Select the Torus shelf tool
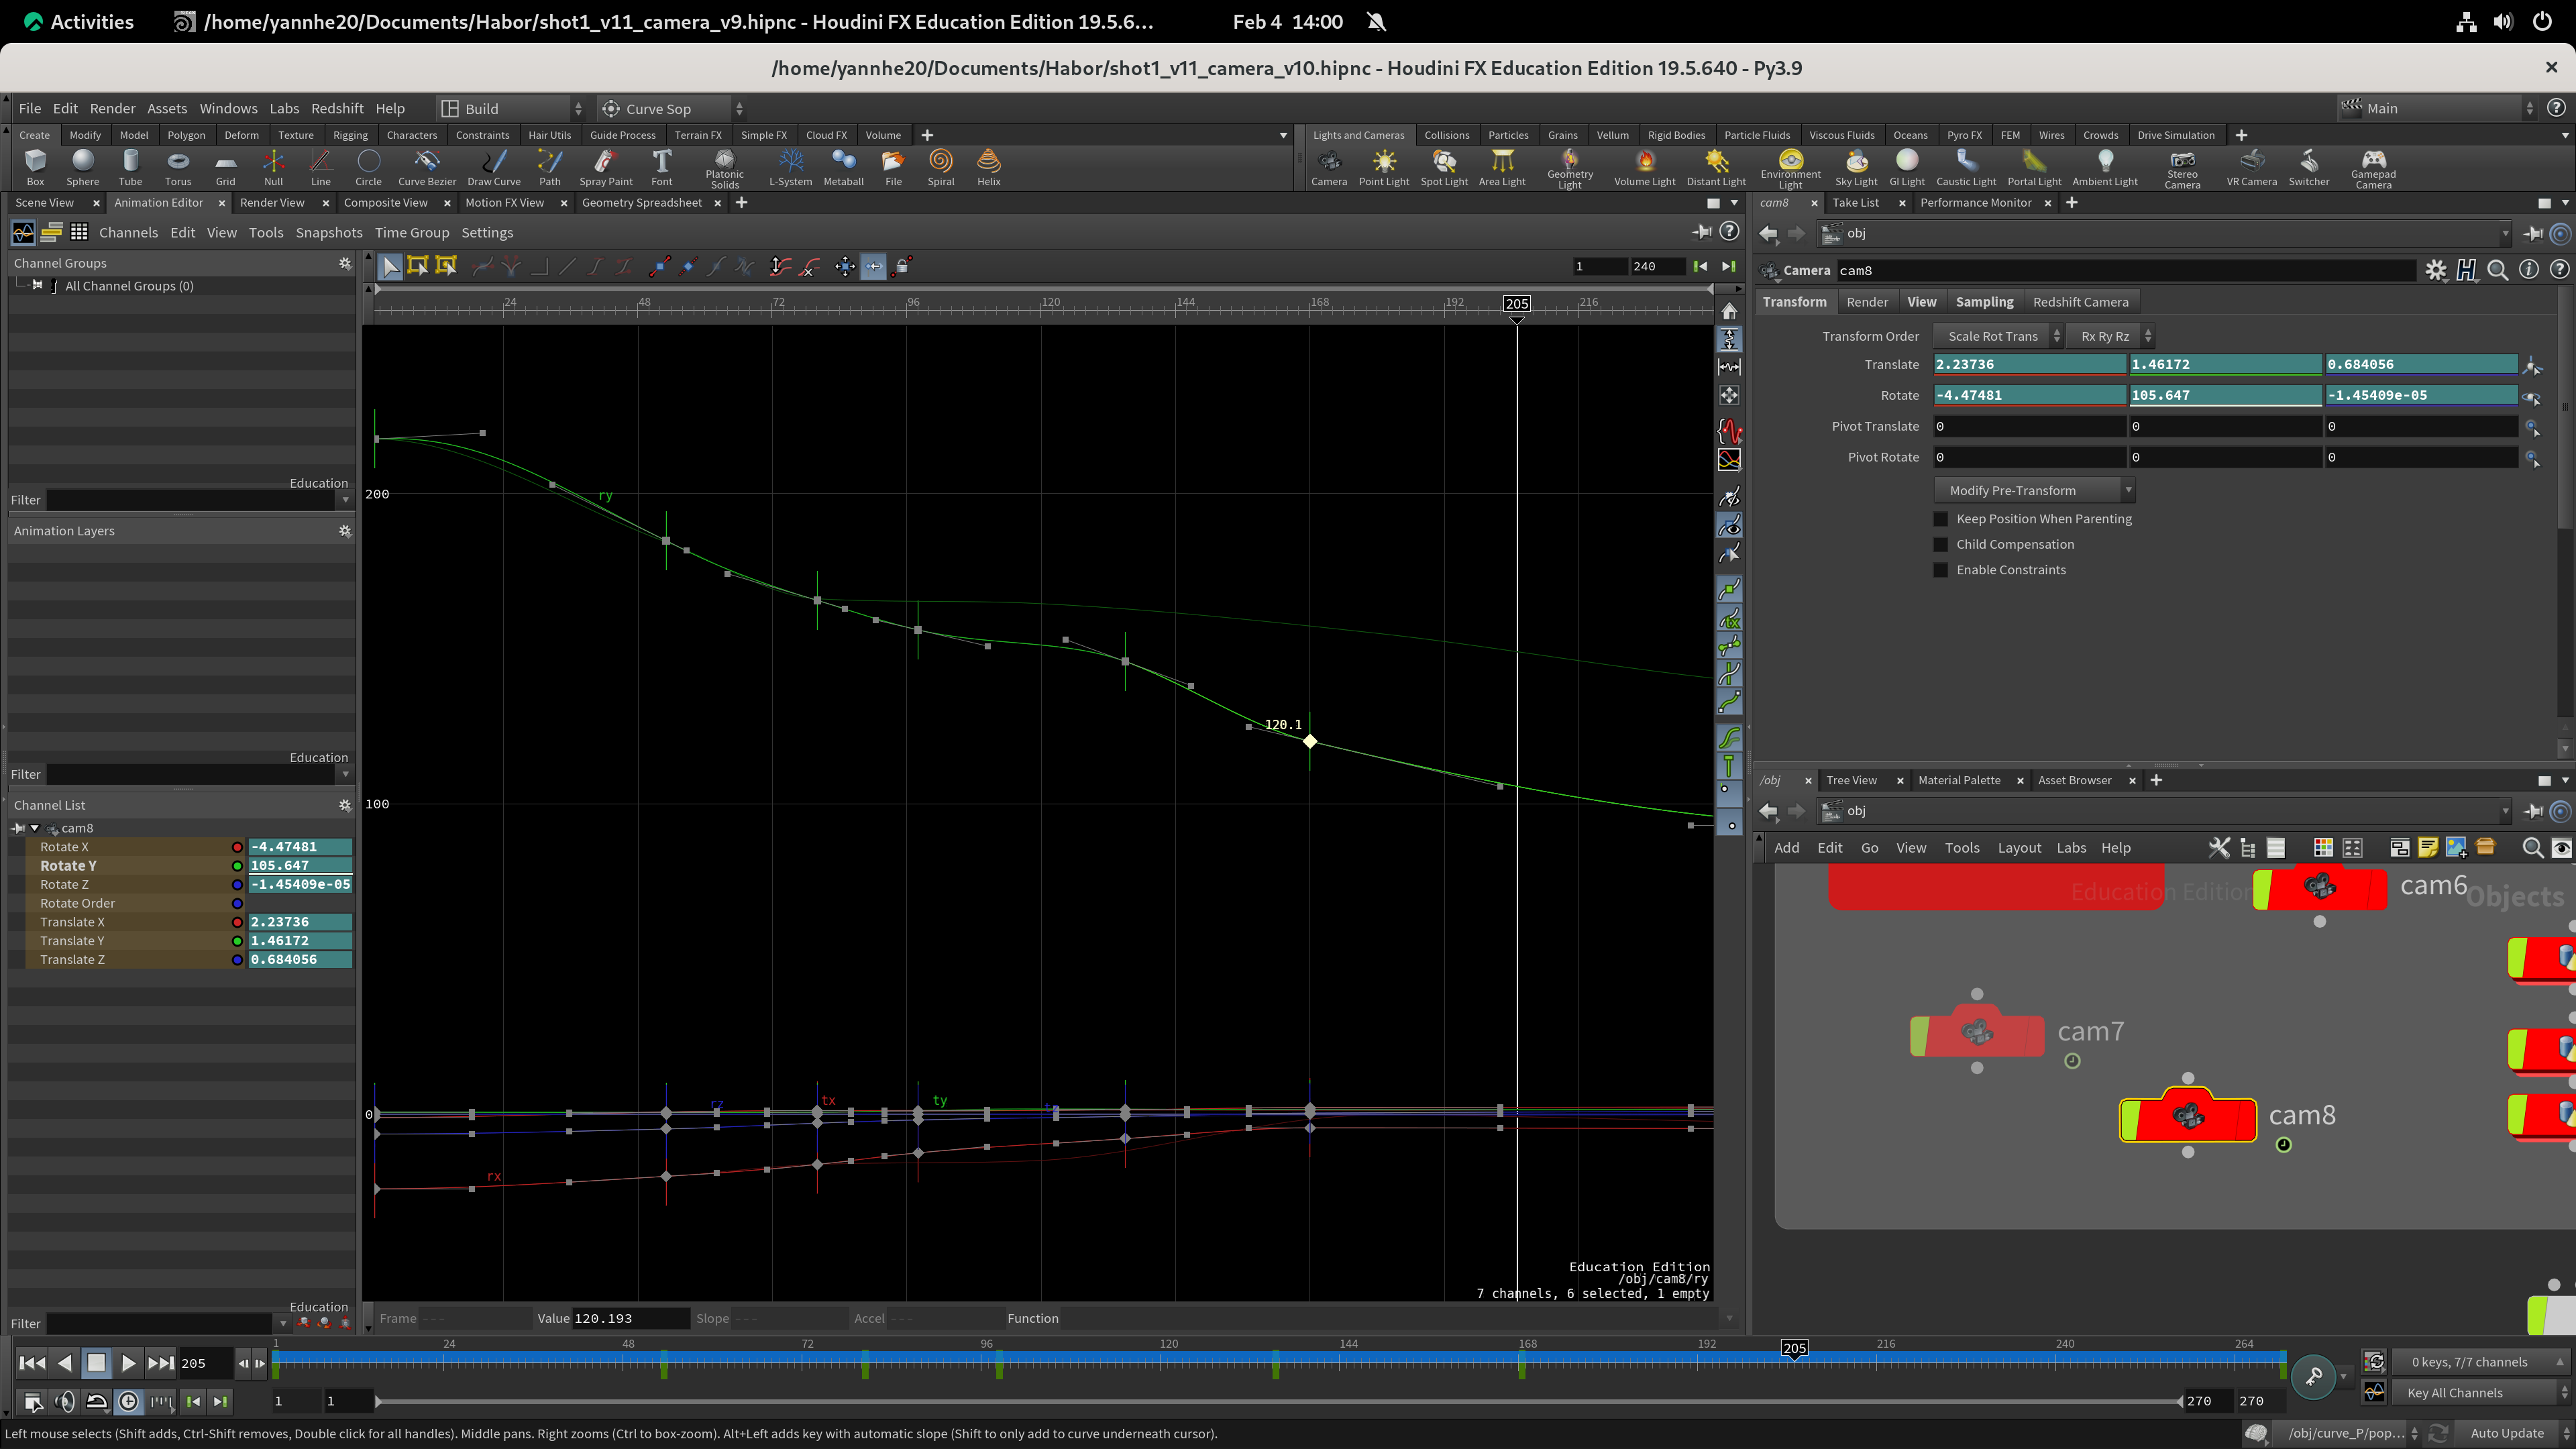Screen dimensions: 2576x1449 coord(178,167)
